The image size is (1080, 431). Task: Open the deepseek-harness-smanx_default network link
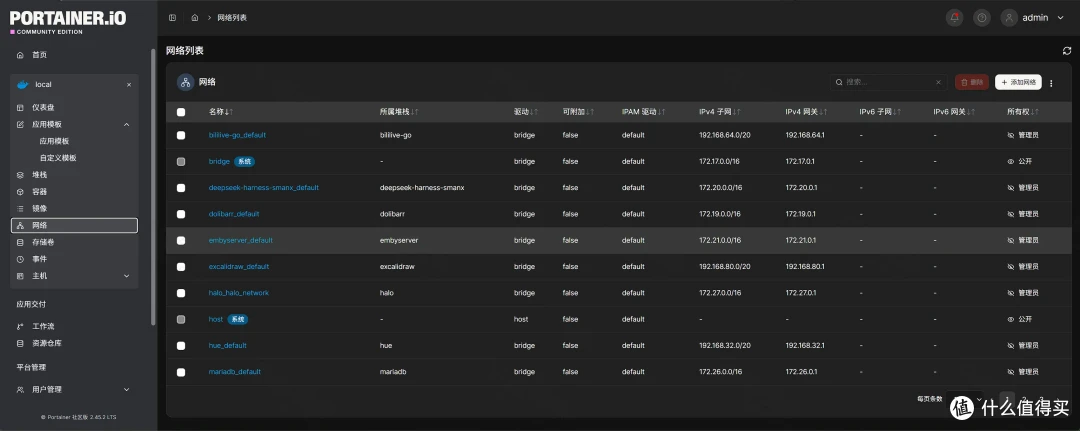[x=264, y=188]
